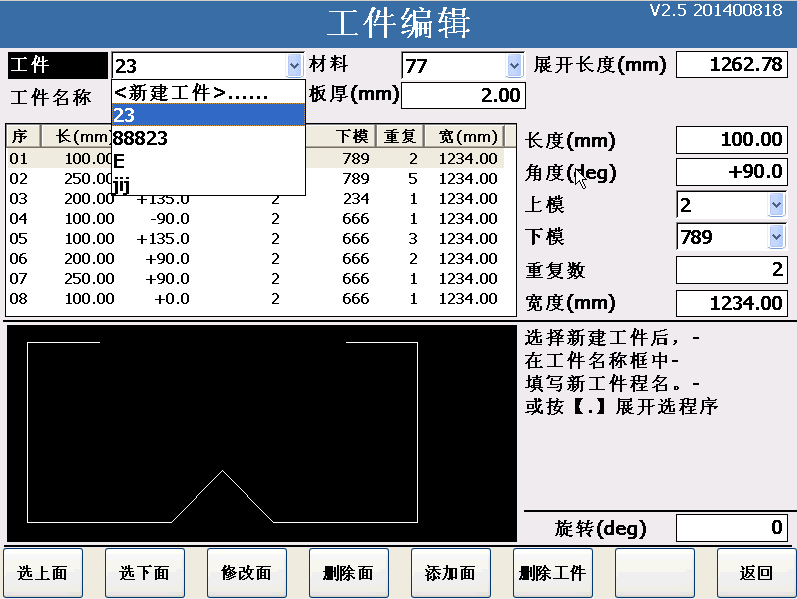Click the 删除工件 button
The width and height of the screenshot is (798, 599).
[553, 573]
